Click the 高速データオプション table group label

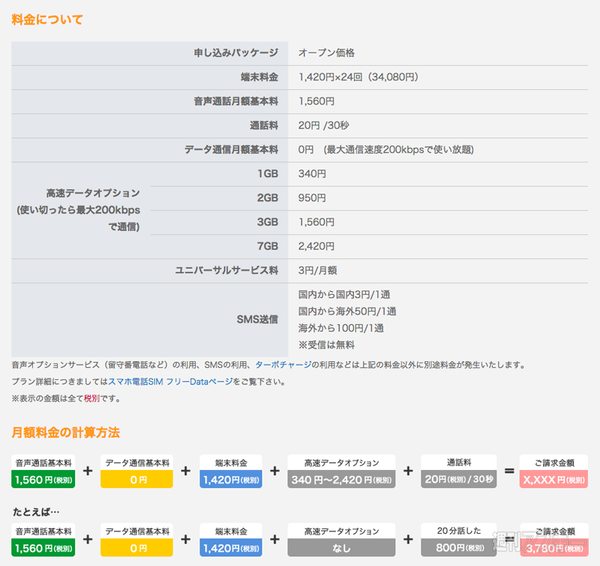[79, 210]
